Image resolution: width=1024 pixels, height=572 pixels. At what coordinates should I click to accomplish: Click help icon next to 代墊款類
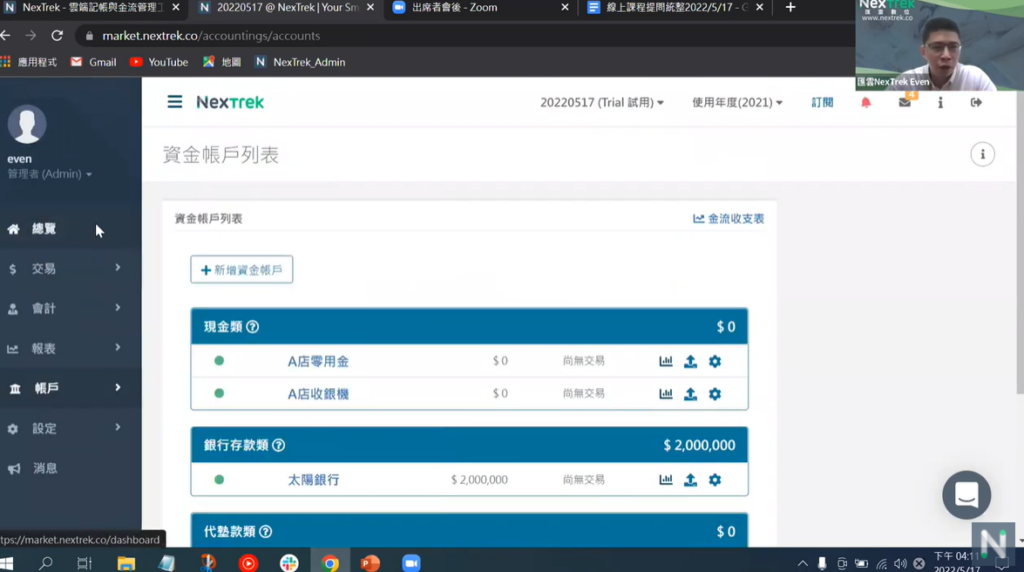coord(266,532)
